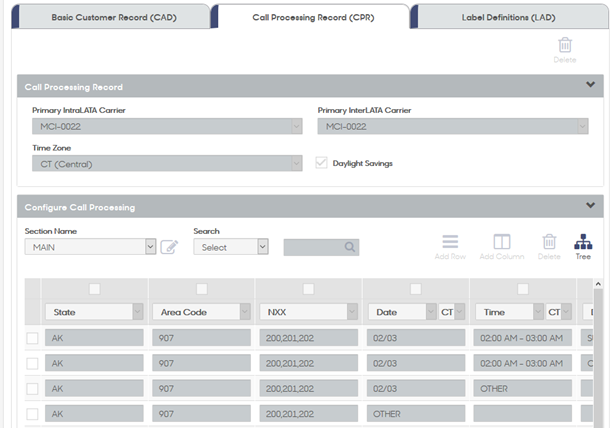
Task: Click first row AK state cell
Action: coord(94,337)
